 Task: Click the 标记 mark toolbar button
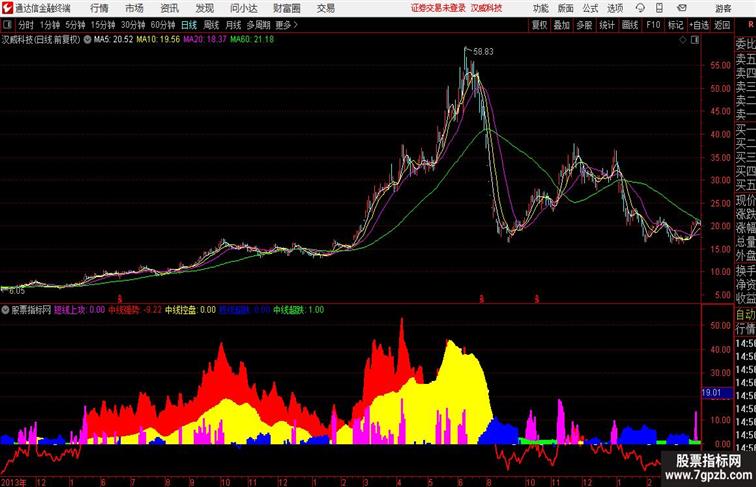[x=675, y=25]
